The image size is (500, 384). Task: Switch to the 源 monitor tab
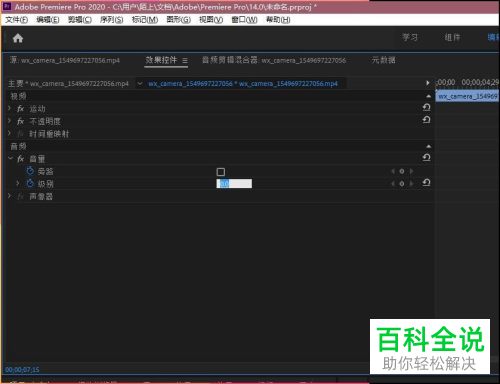tap(65, 60)
